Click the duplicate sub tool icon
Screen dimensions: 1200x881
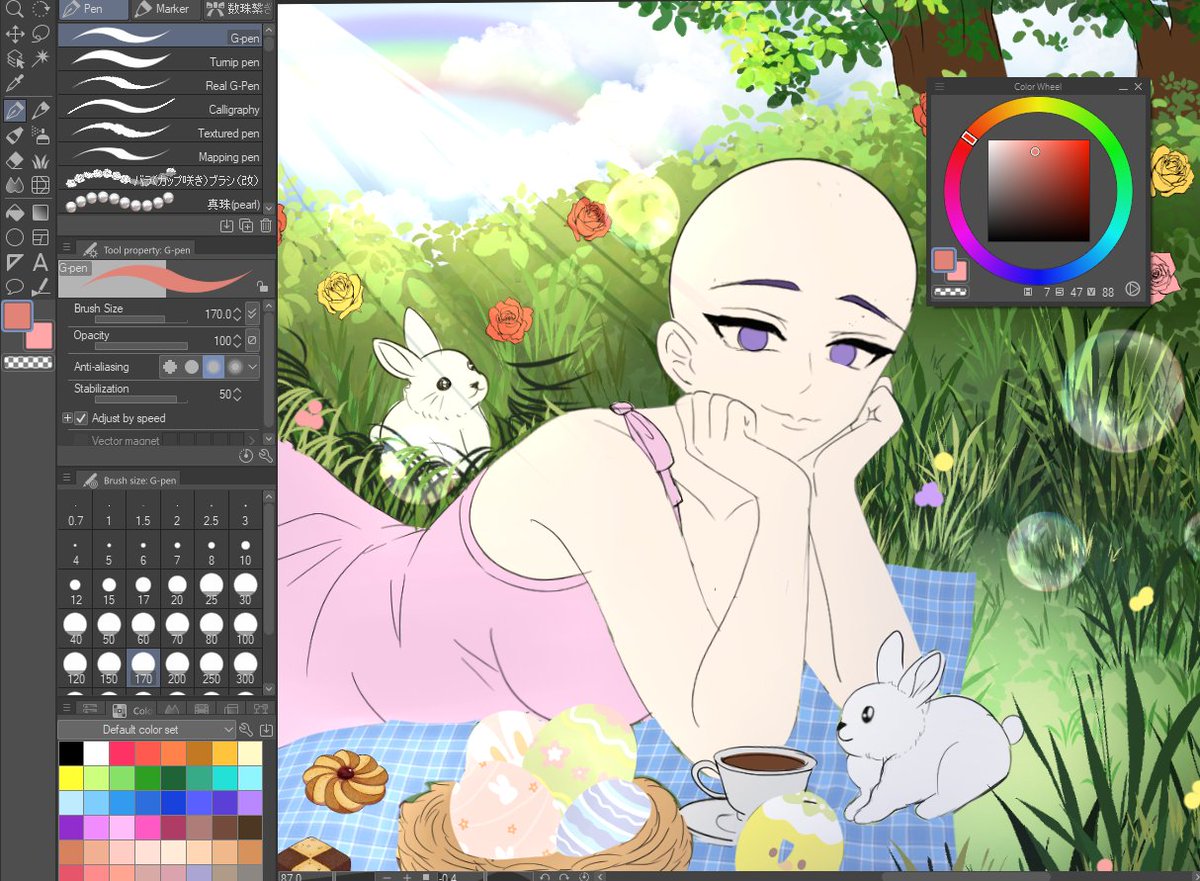coord(246,226)
